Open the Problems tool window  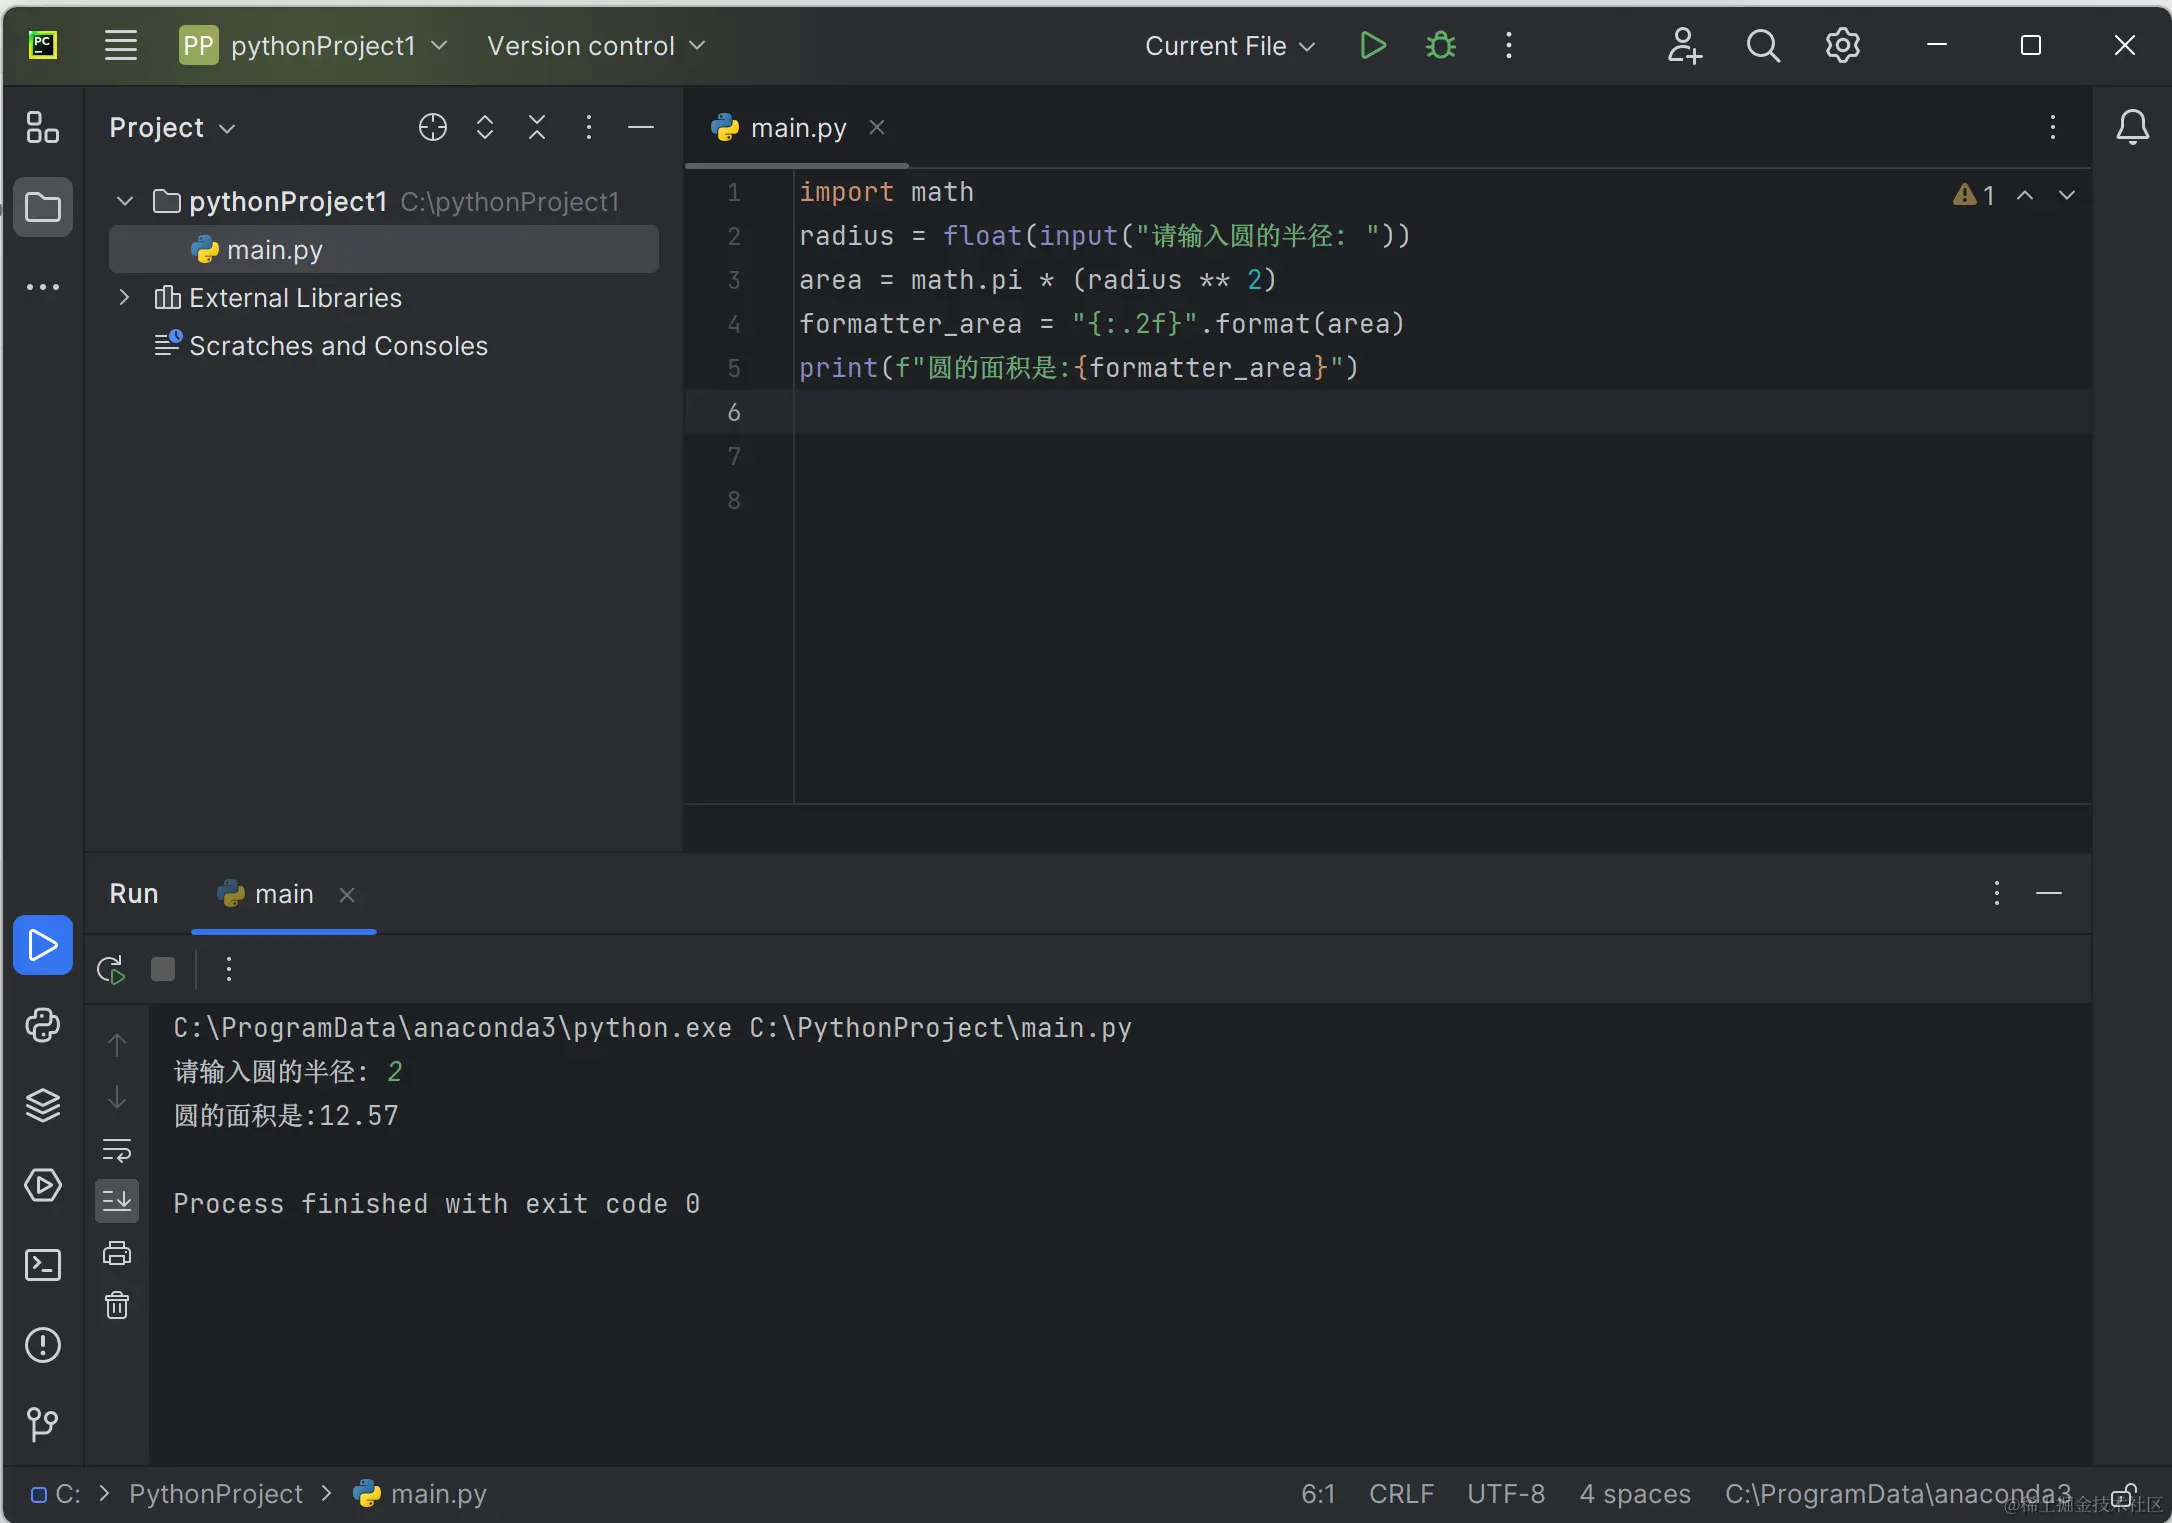[x=43, y=1345]
